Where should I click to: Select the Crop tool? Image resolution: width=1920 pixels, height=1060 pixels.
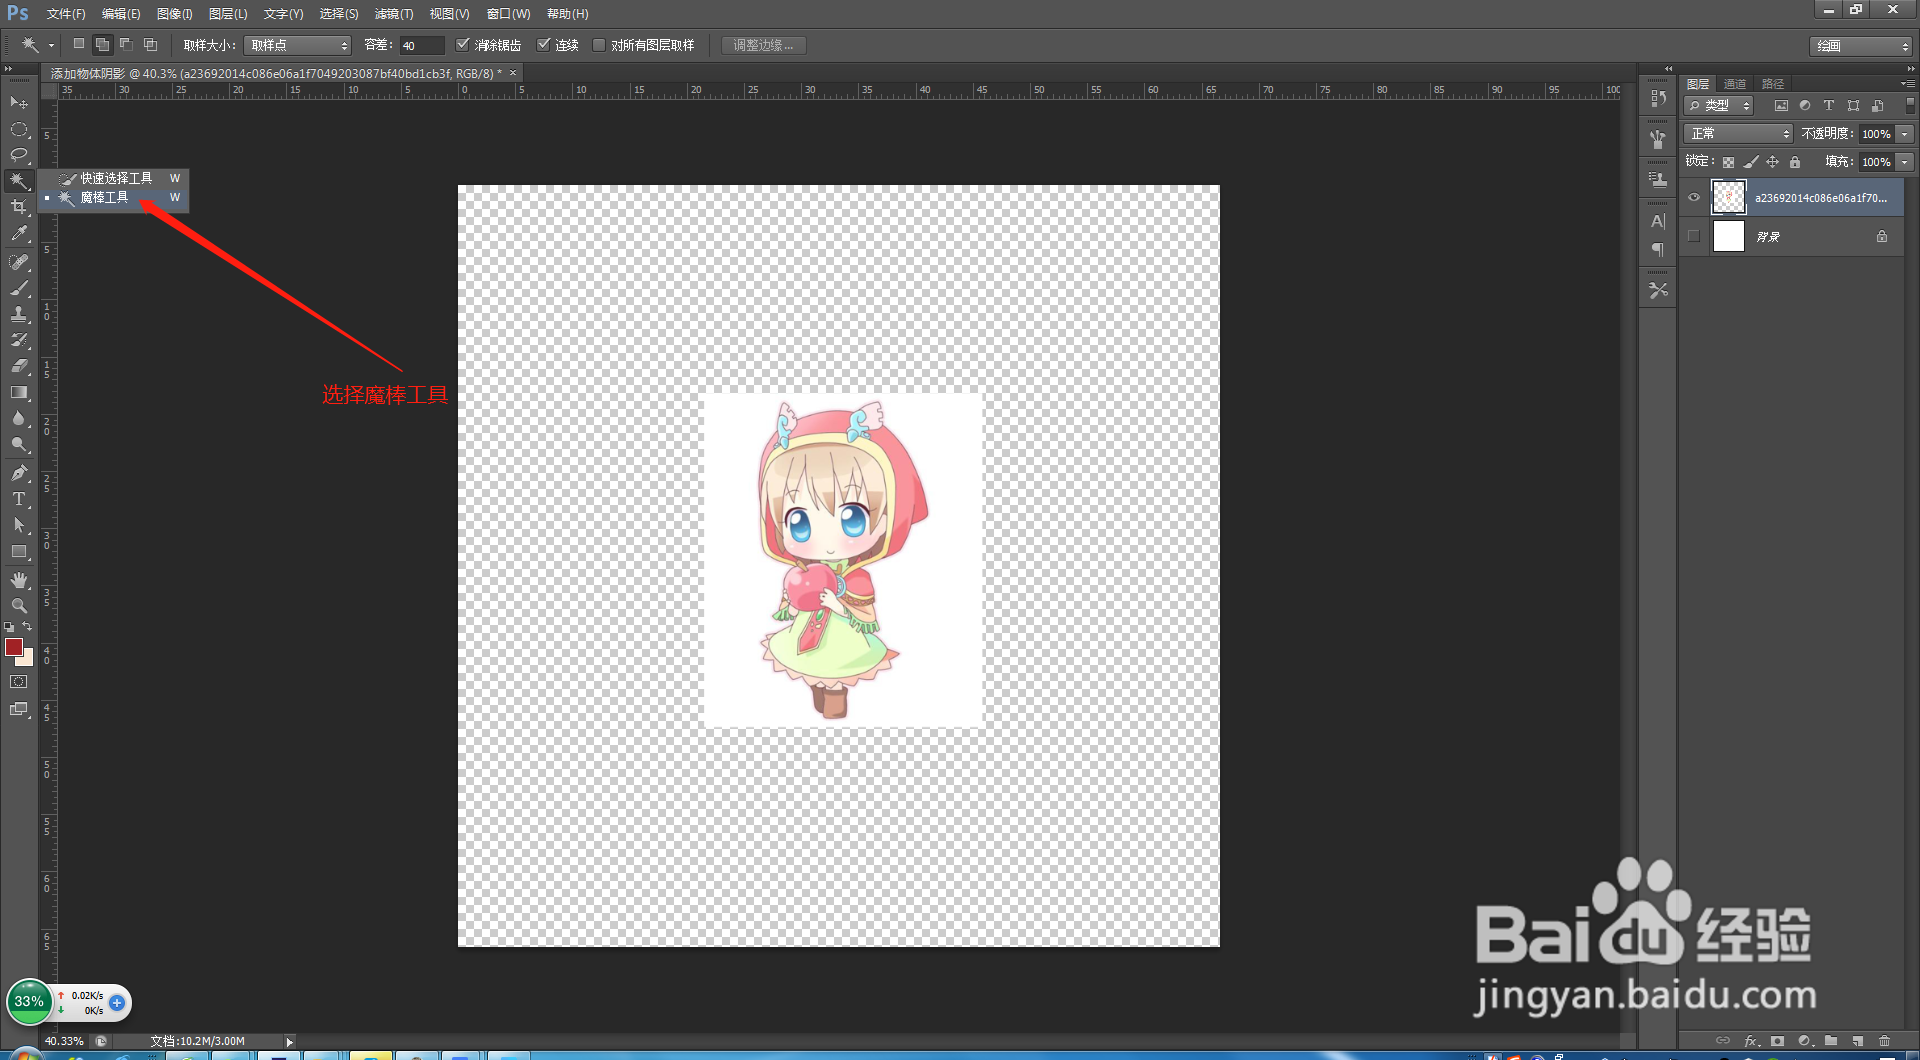click(19, 207)
